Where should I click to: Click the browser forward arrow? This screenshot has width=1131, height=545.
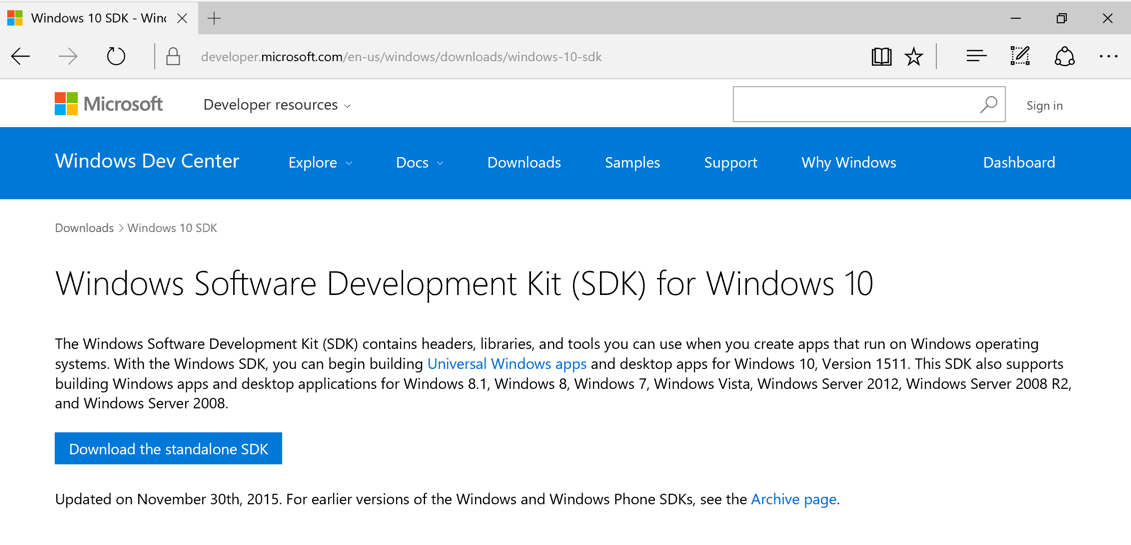(x=68, y=57)
